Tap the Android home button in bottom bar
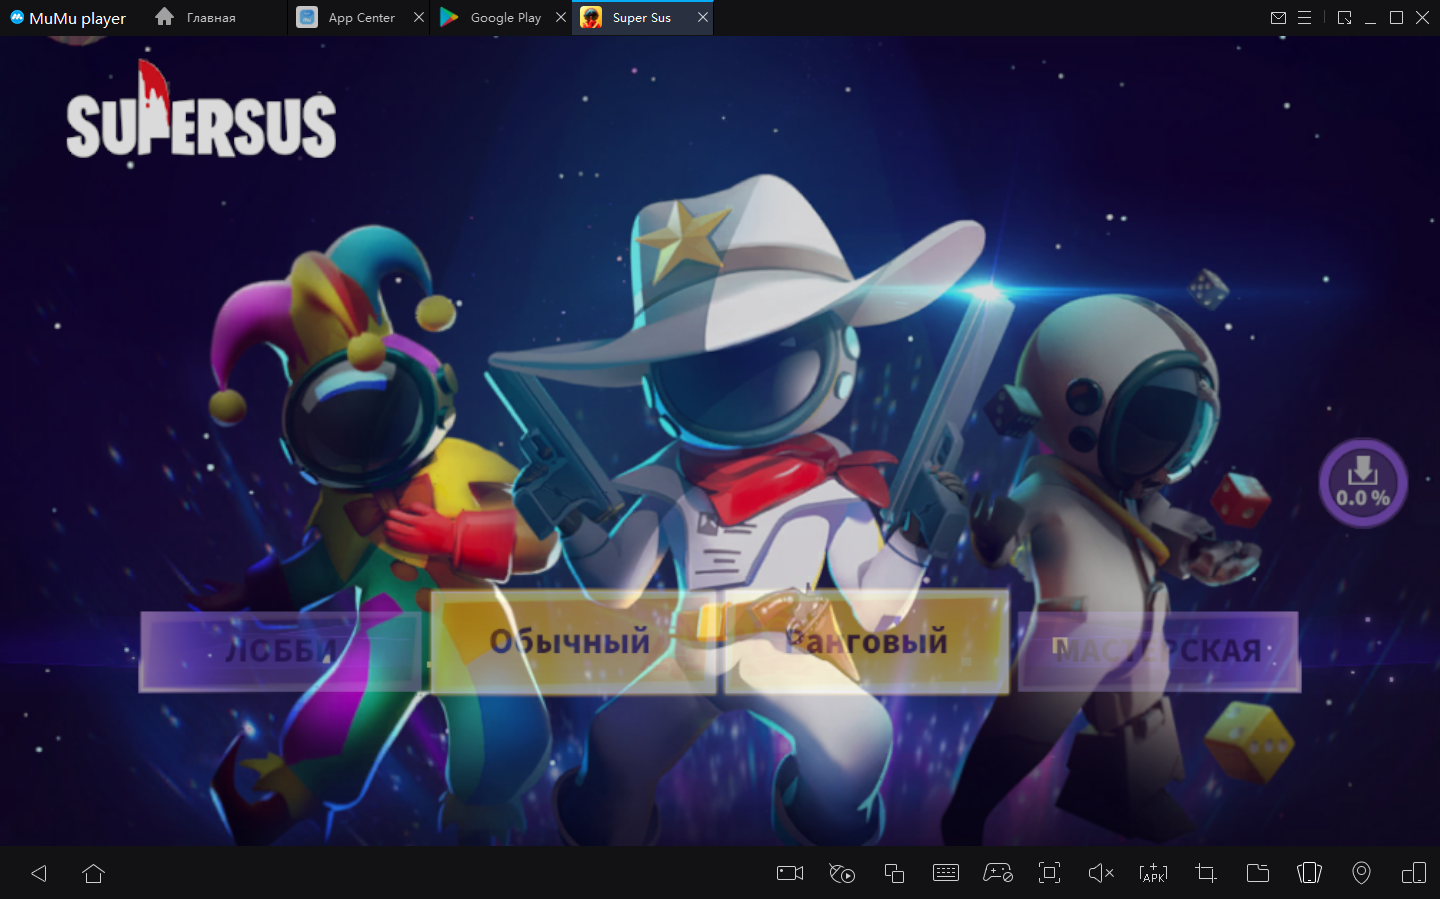This screenshot has width=1440, height=899. [94, 873]
